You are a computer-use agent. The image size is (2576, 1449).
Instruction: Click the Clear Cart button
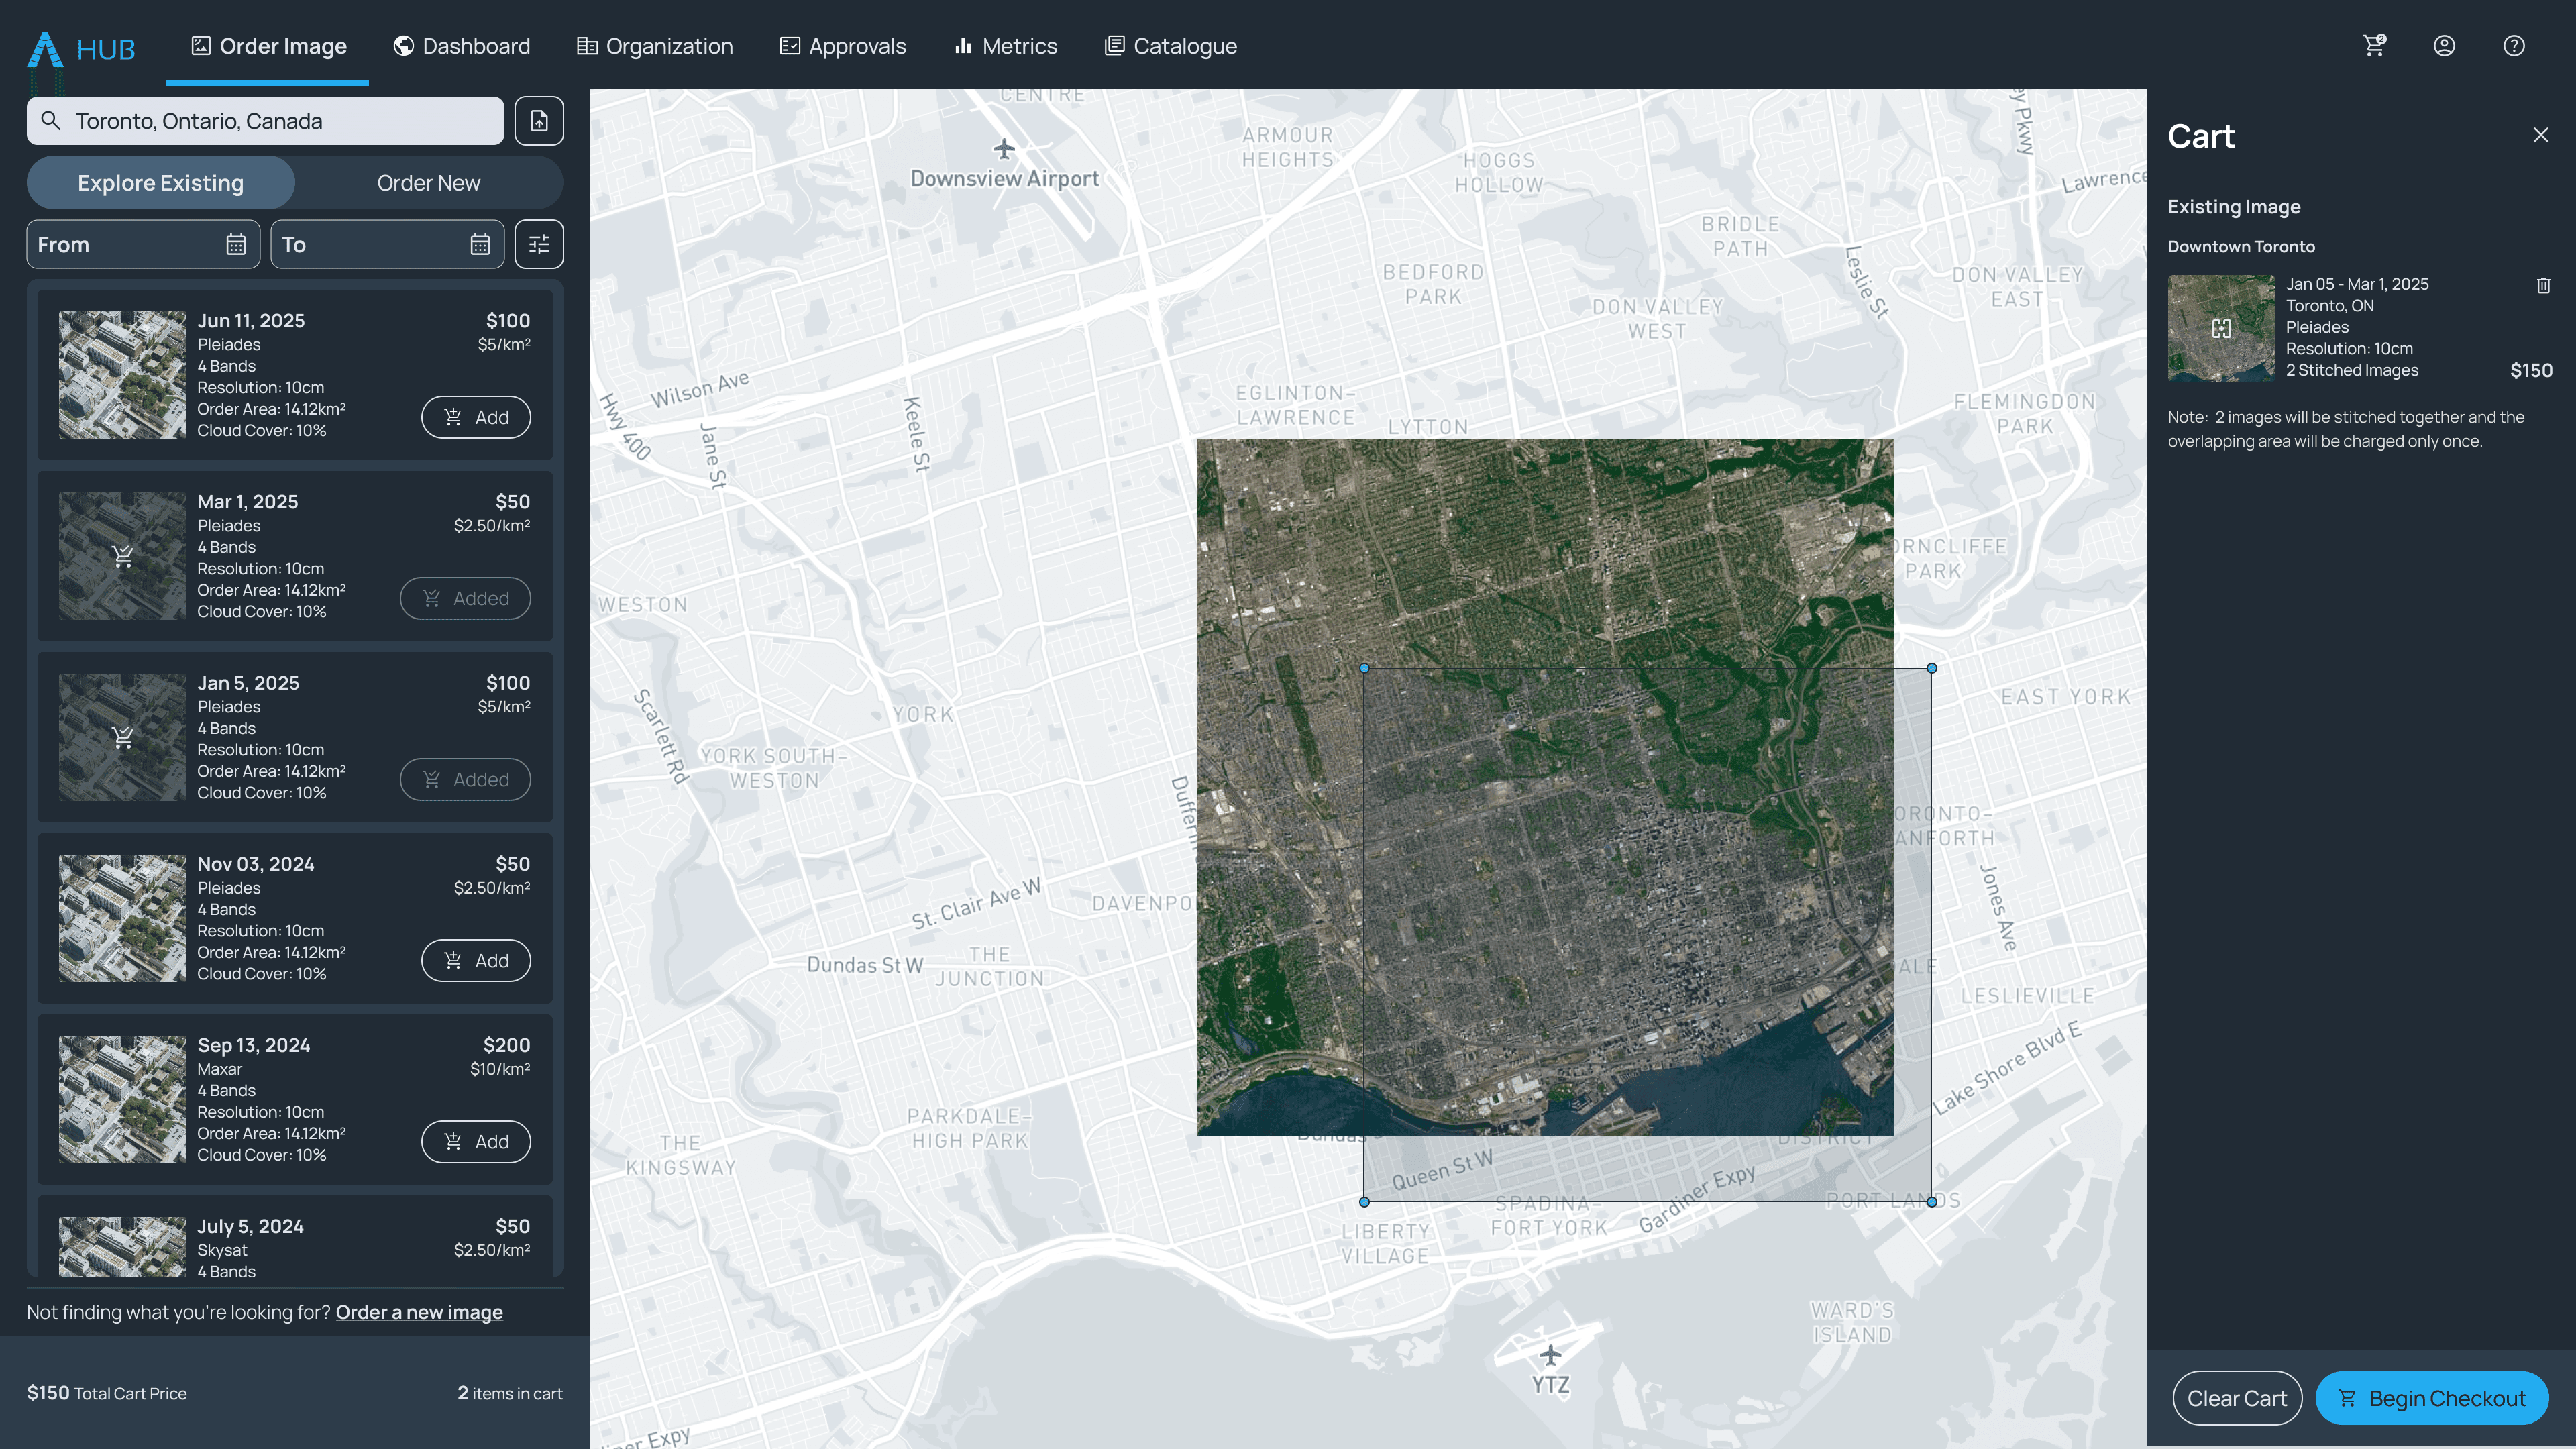[2237, 1398]
